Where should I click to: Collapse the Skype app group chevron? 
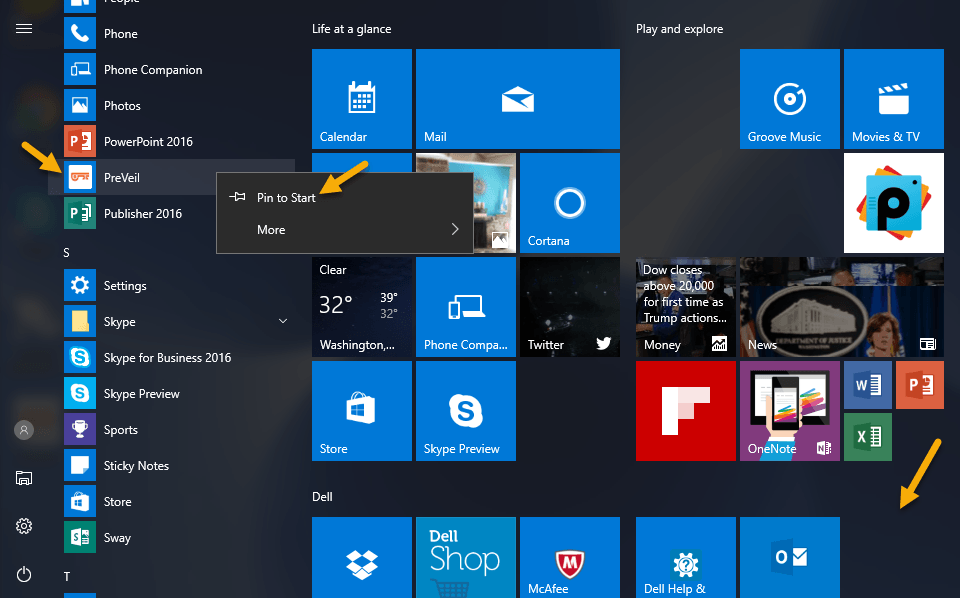(x=282, y=321)
